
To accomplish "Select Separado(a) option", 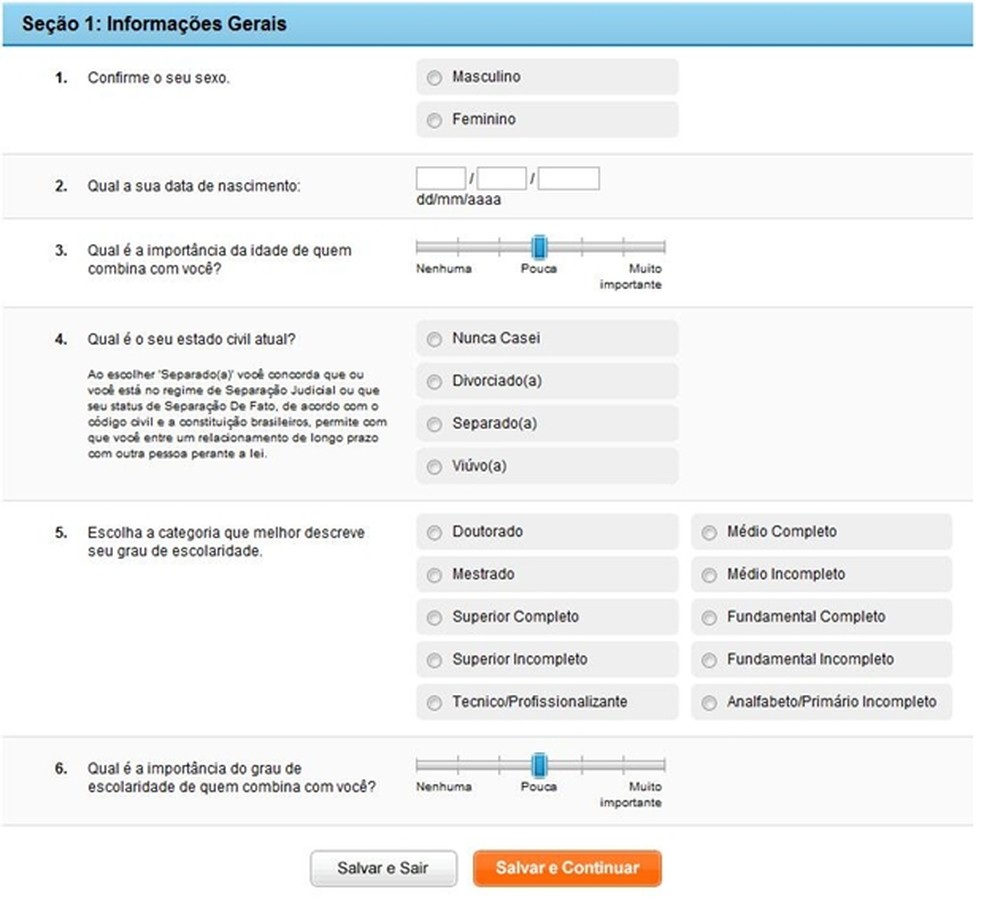I will pyautogui.click(x=433, y=424).
